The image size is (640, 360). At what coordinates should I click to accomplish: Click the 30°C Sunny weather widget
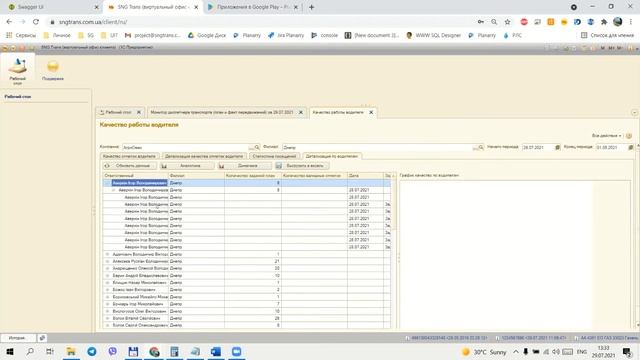[x=484, y=352]
